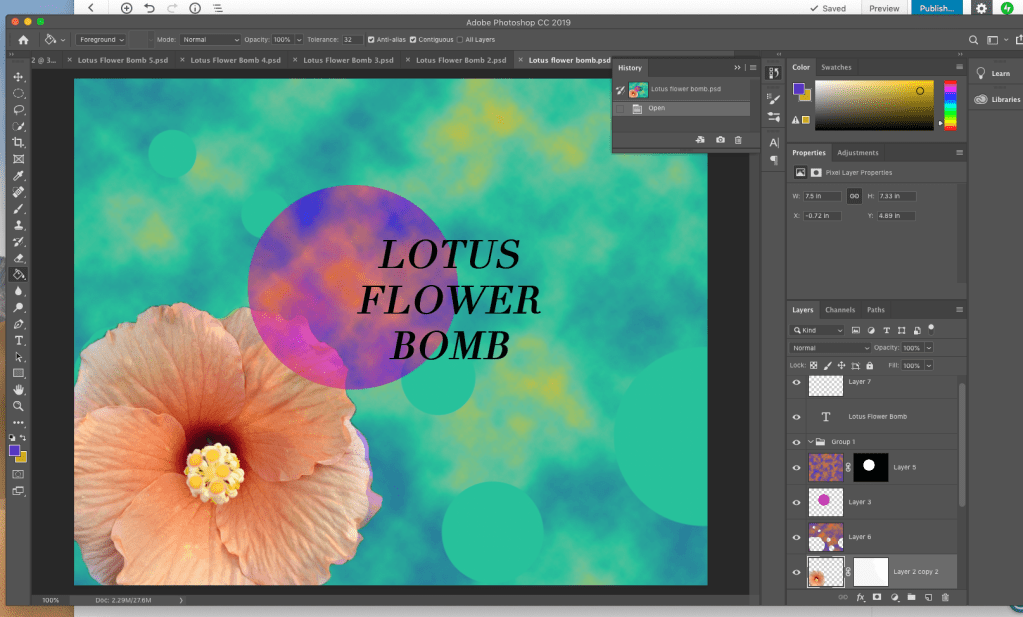Hide Layer 3 visibility eye

[797, 502]
